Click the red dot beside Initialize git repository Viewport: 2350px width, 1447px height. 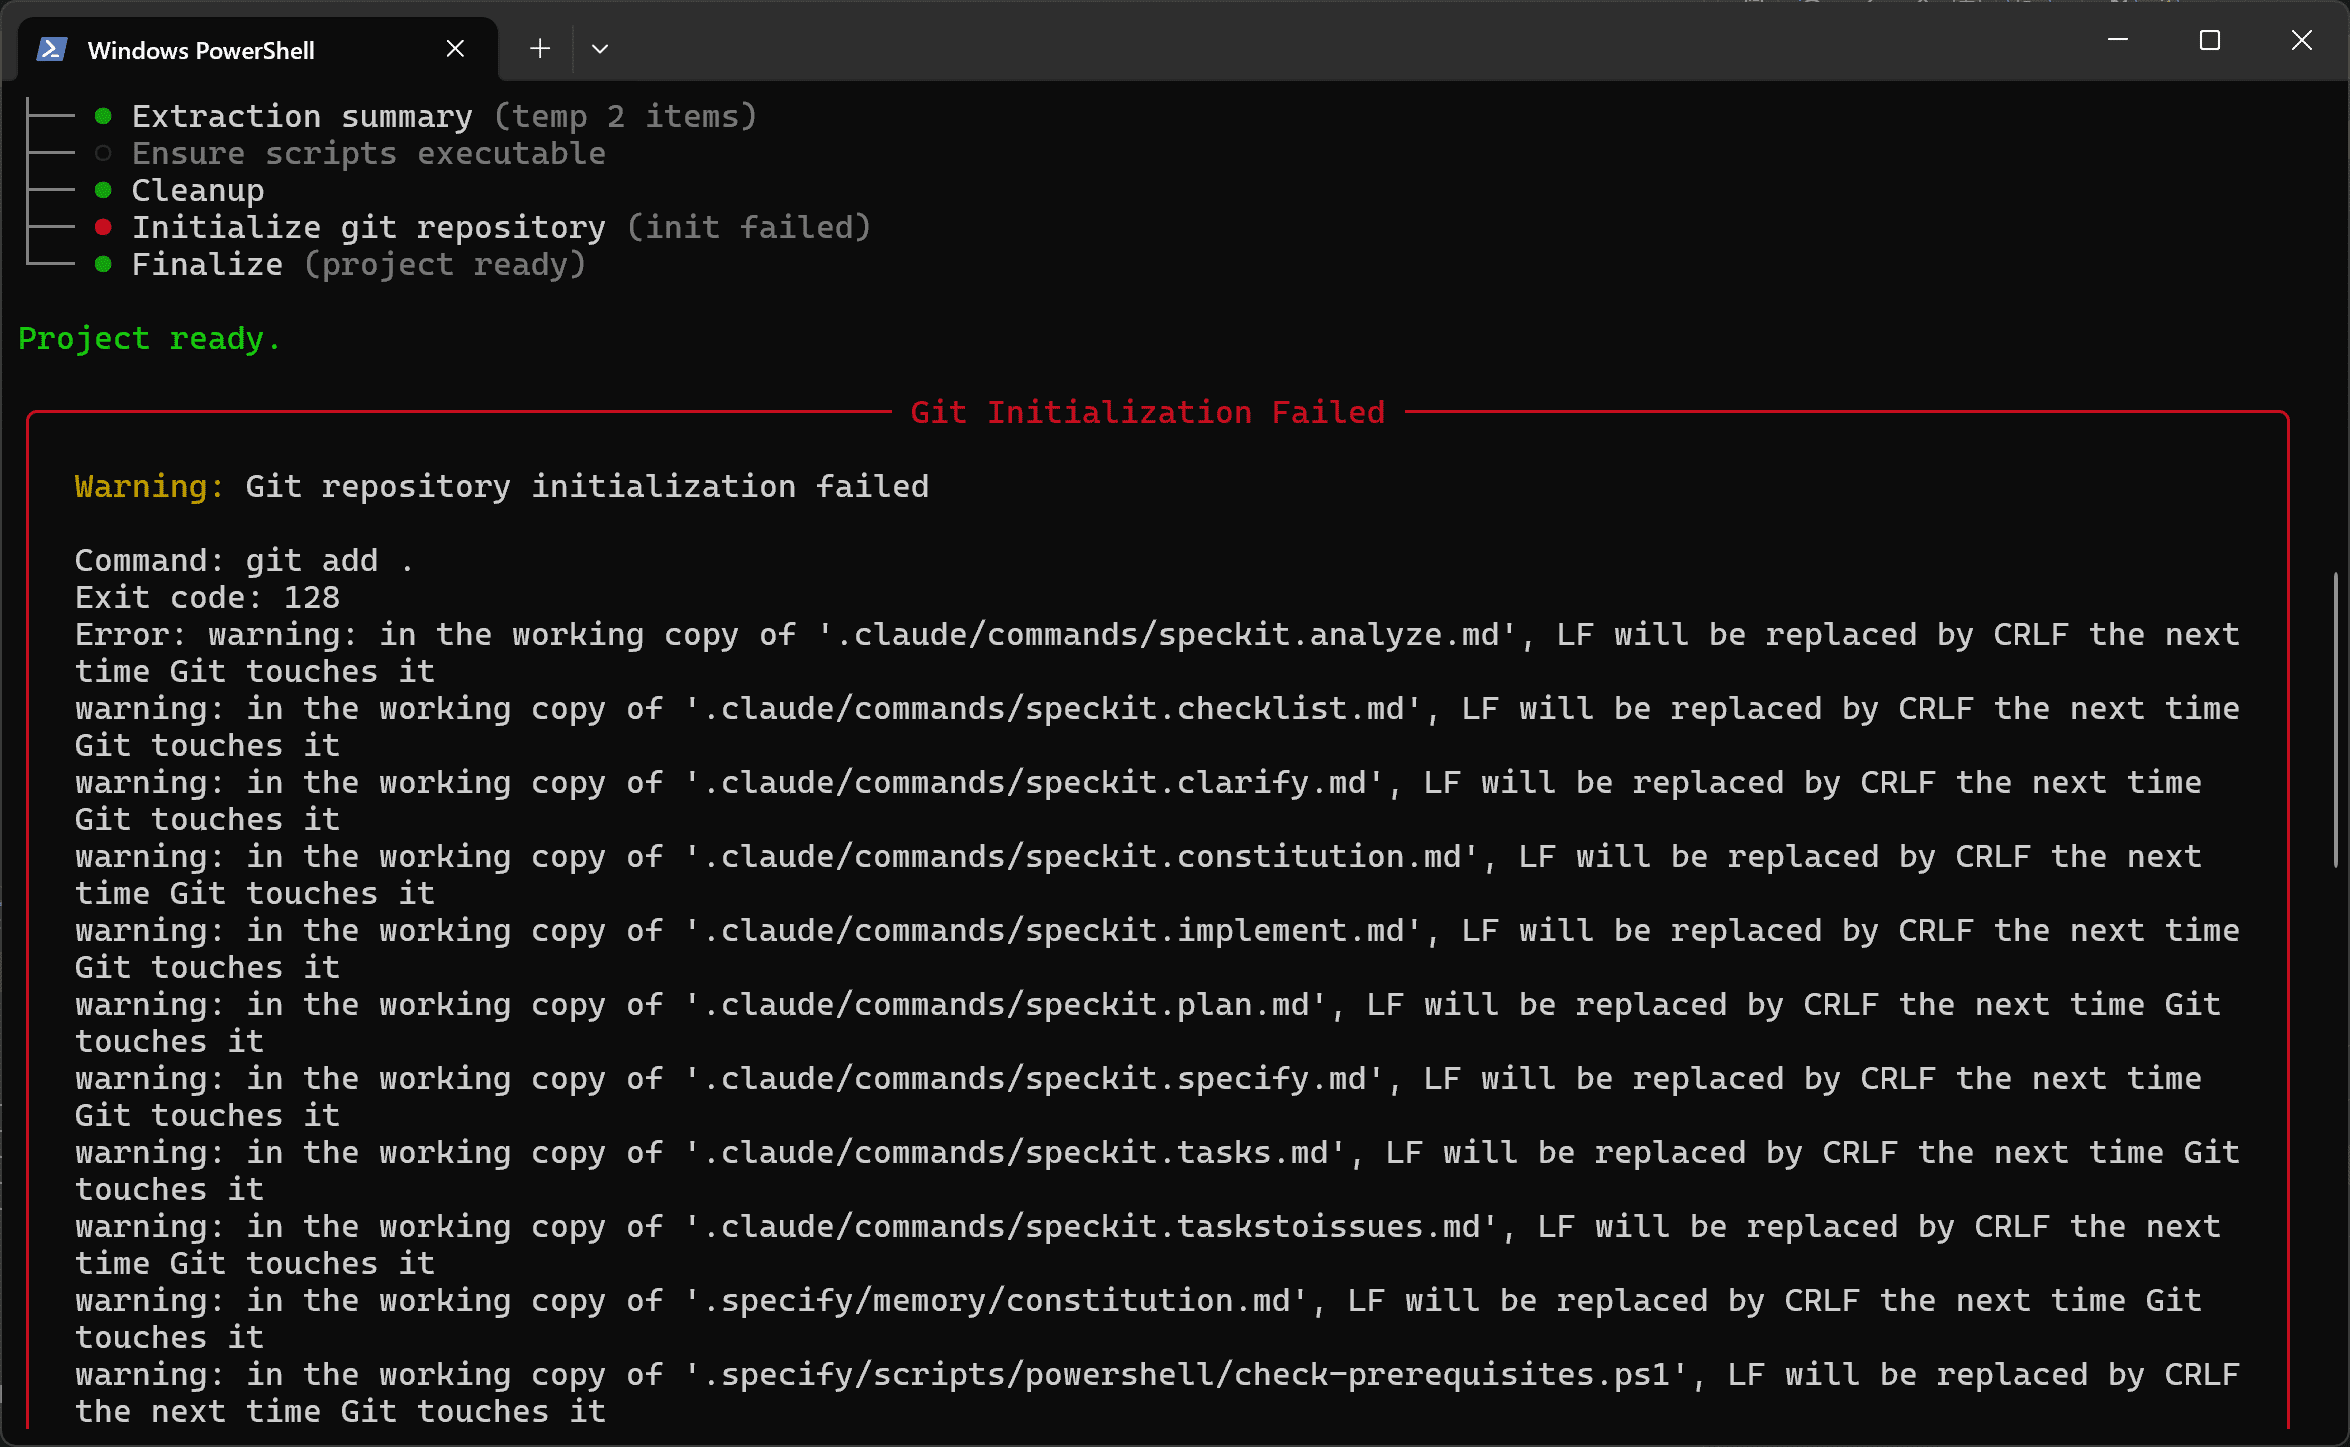coord(103,227)
